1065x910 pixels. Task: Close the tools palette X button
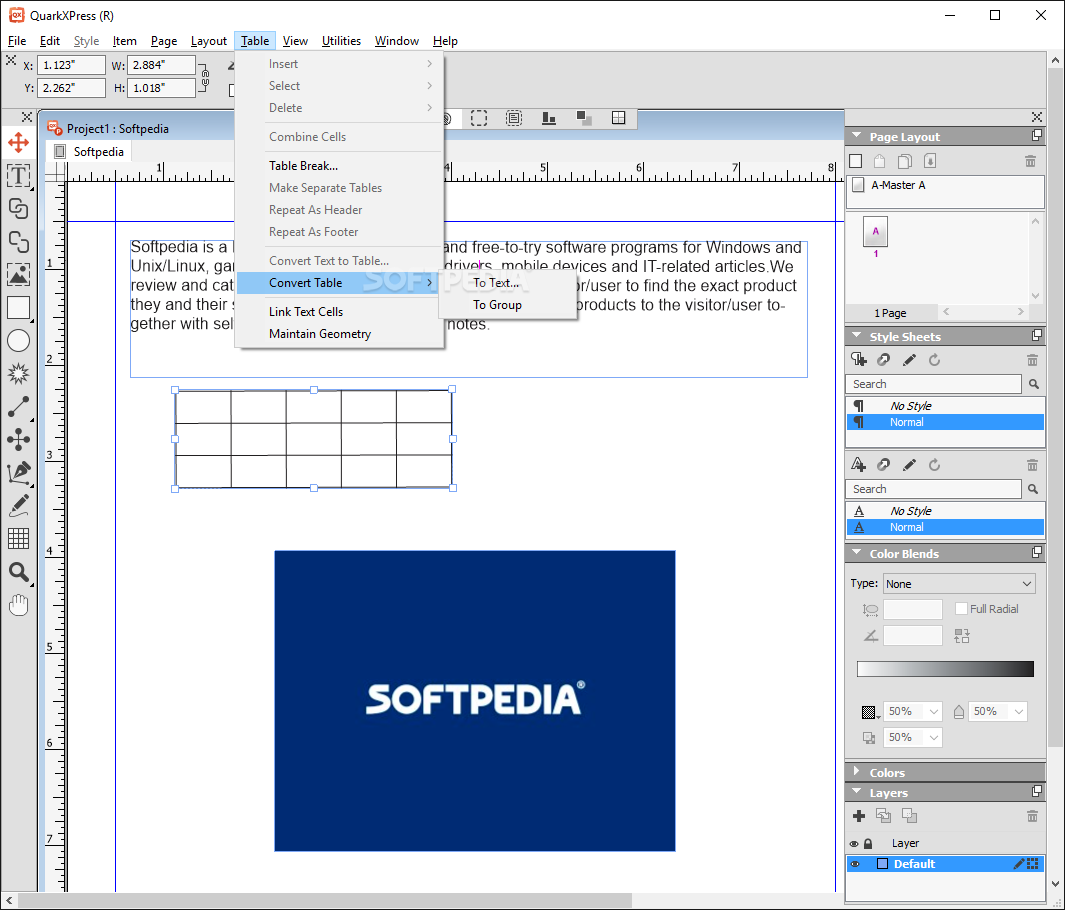26,117
